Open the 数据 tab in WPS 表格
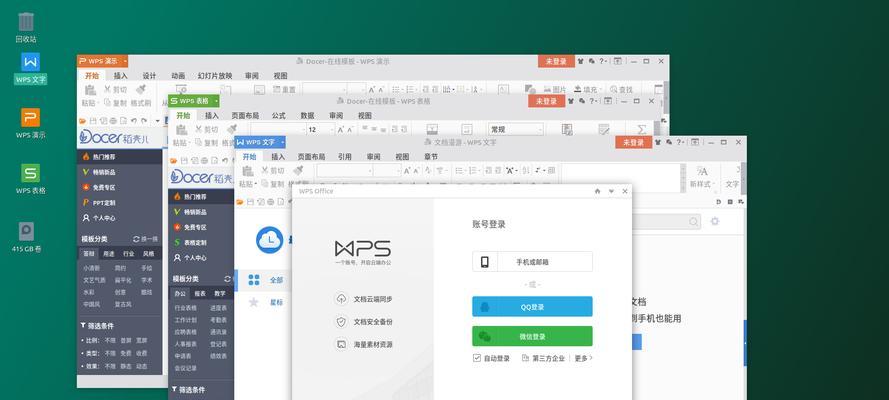 [307, 116]
